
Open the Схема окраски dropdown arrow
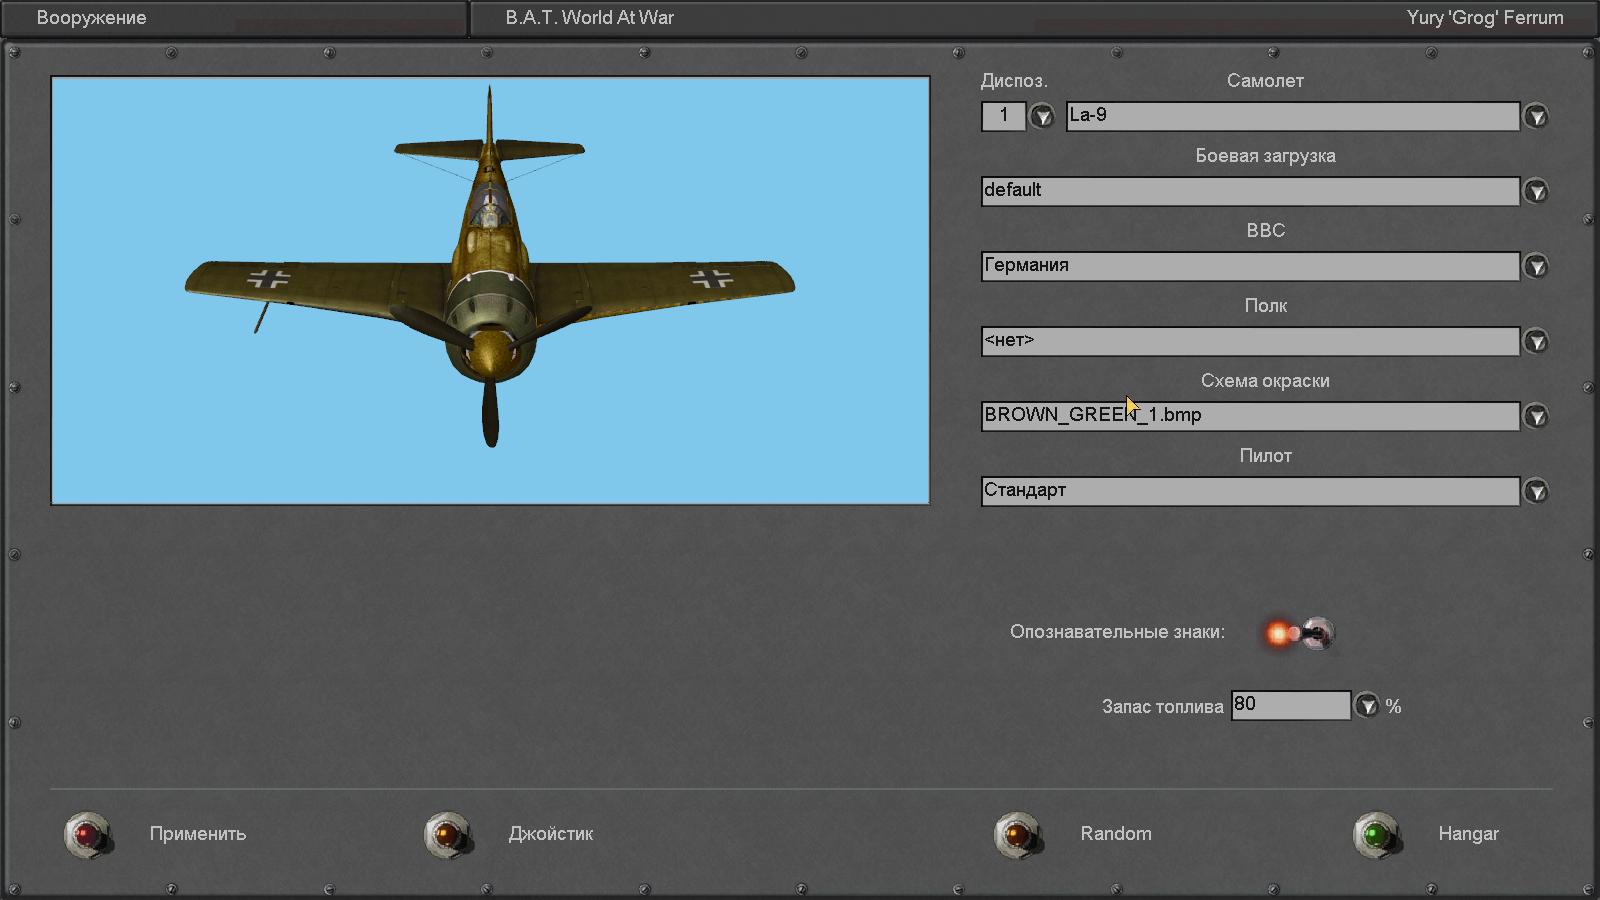1536,416
